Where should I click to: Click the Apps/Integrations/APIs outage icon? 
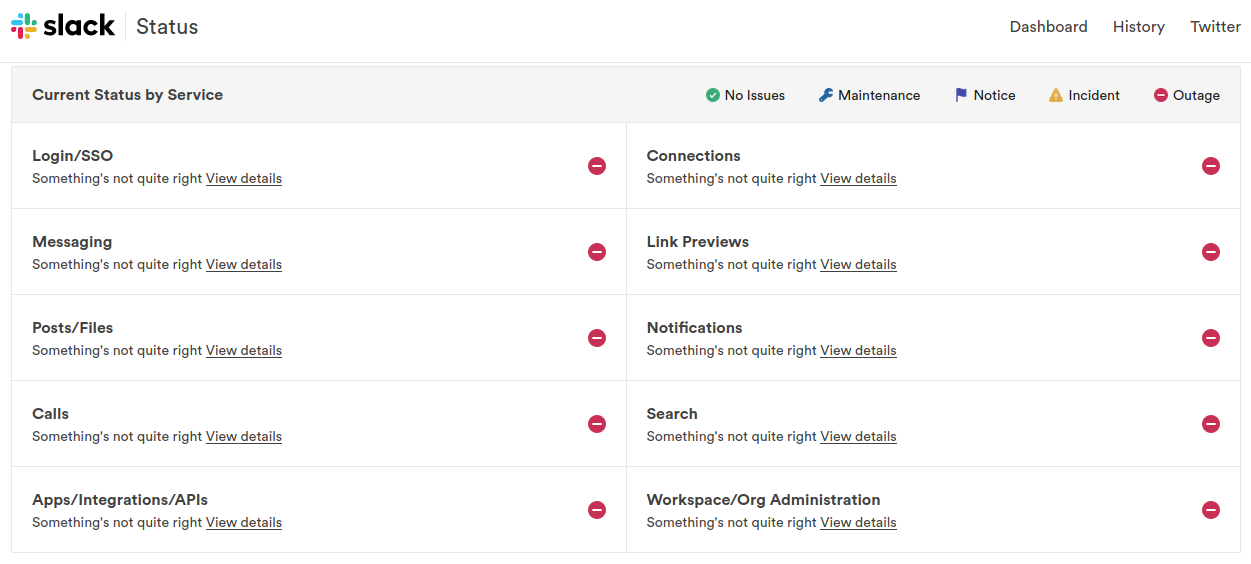click(x=597, y=510)
